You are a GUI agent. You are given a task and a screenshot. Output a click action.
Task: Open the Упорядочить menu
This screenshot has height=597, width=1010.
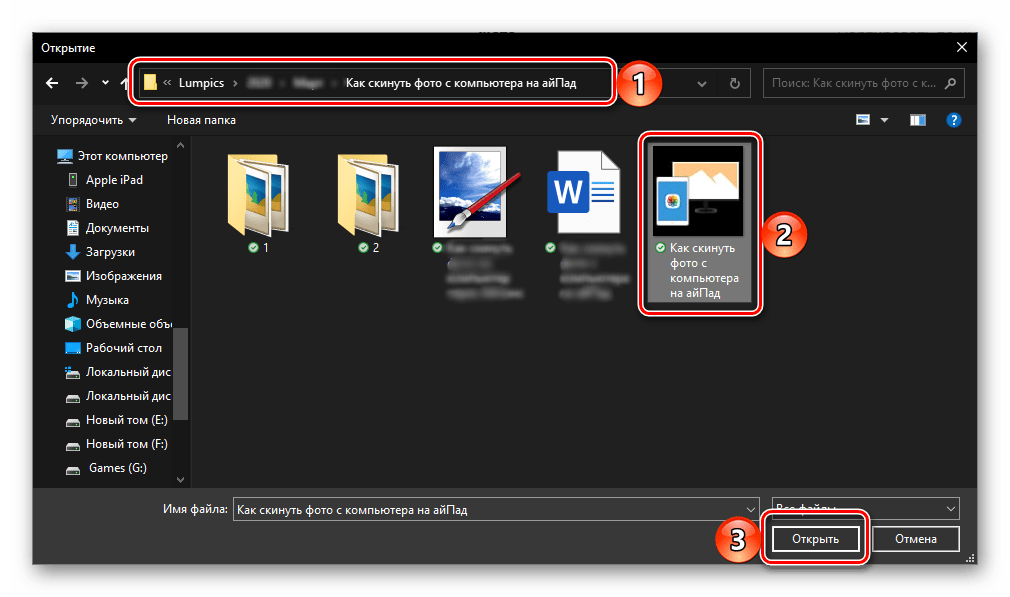coord(93,120)
